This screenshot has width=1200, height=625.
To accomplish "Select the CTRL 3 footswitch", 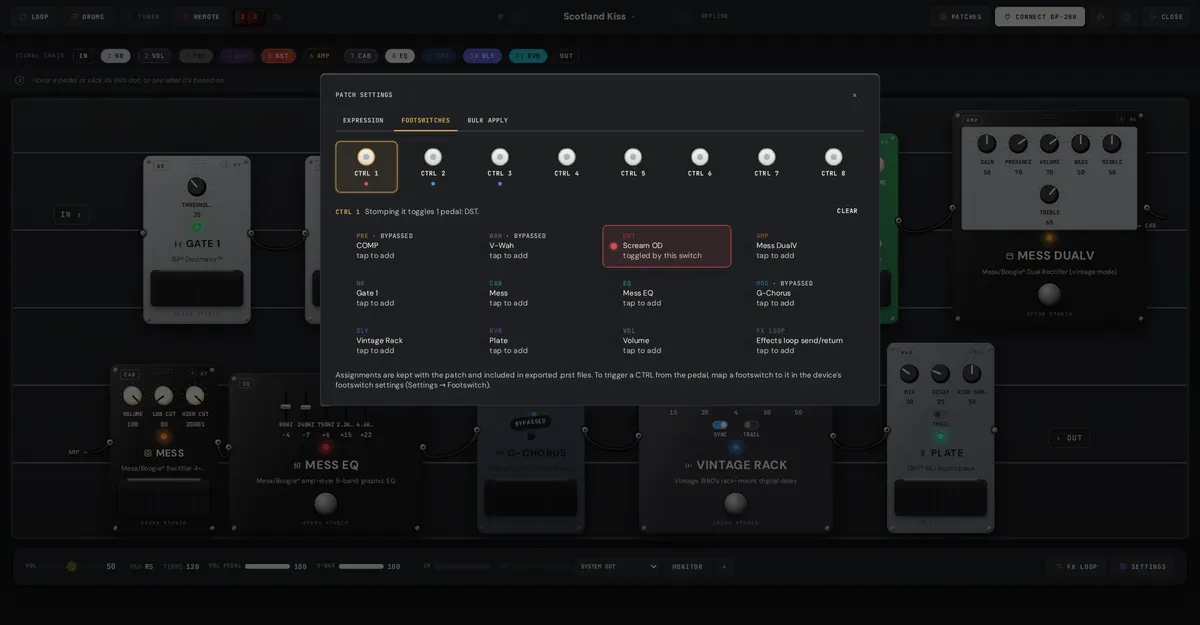I will tap(500, 166).
